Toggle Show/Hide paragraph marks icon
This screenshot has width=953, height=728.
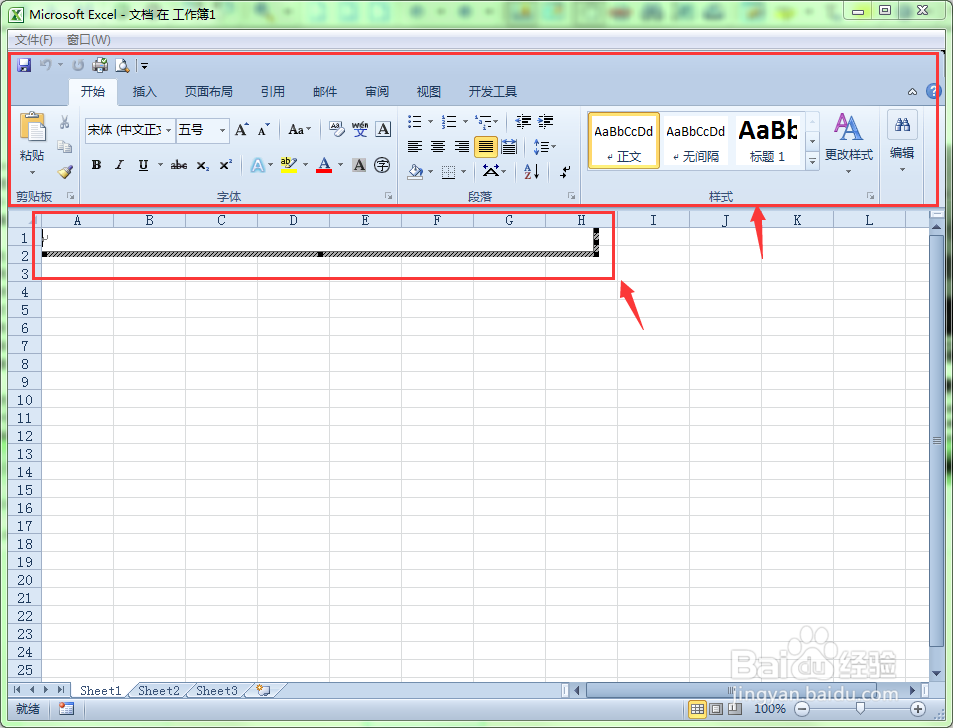click(565, 172)
